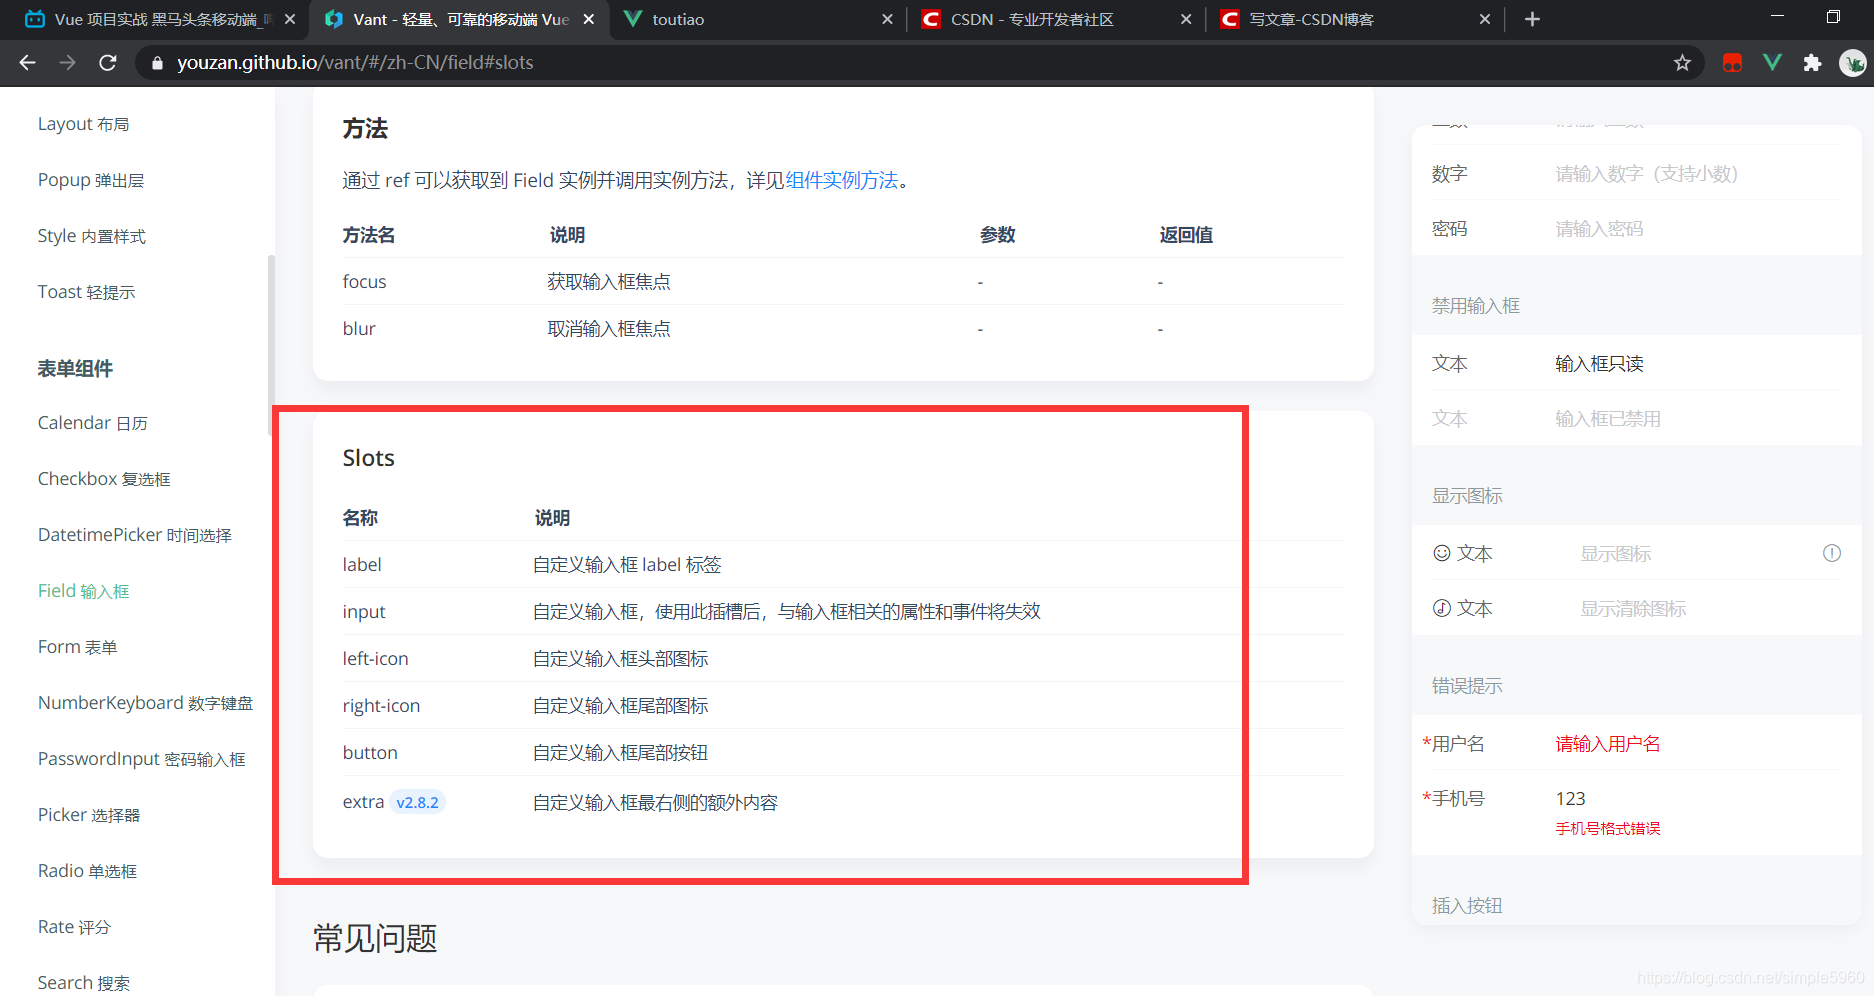The height and width of the screenshot is (996, 1874).
Task: Select Form 表单 in the sidebar
Action: tap(77, 646)
